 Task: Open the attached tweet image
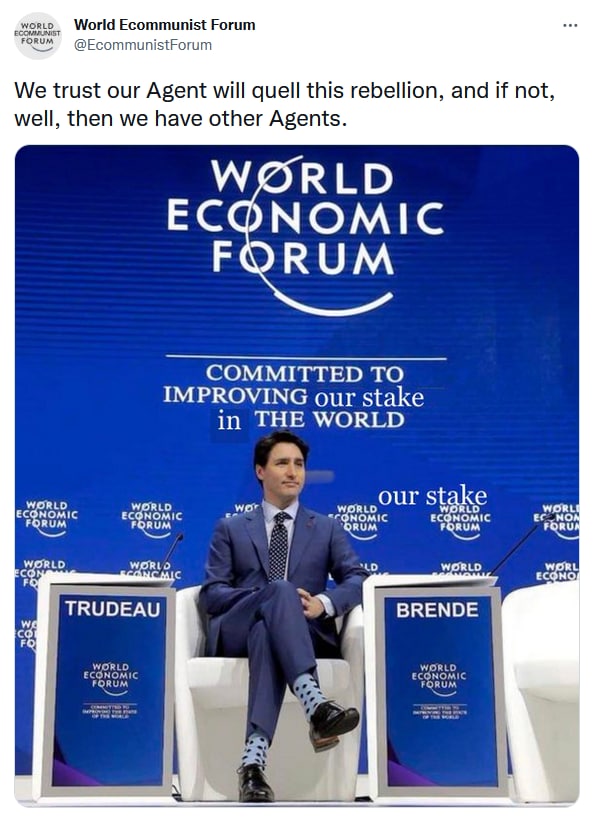tap(297, 475)
